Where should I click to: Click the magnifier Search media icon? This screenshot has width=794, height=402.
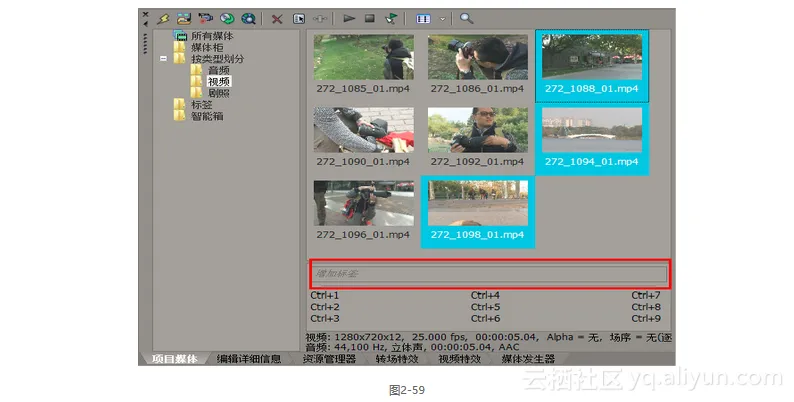point(466,19)
